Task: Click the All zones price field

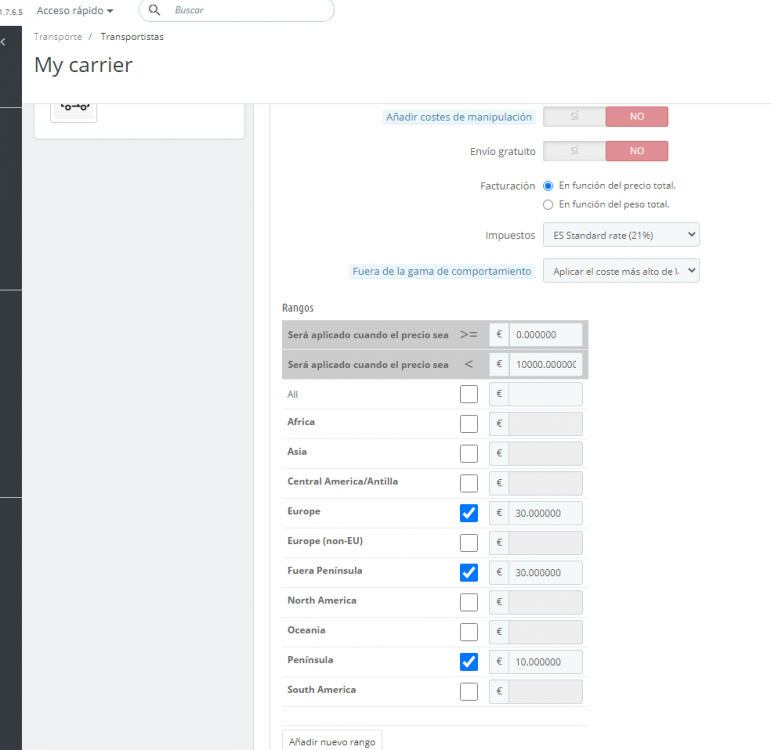Action: 546,394
